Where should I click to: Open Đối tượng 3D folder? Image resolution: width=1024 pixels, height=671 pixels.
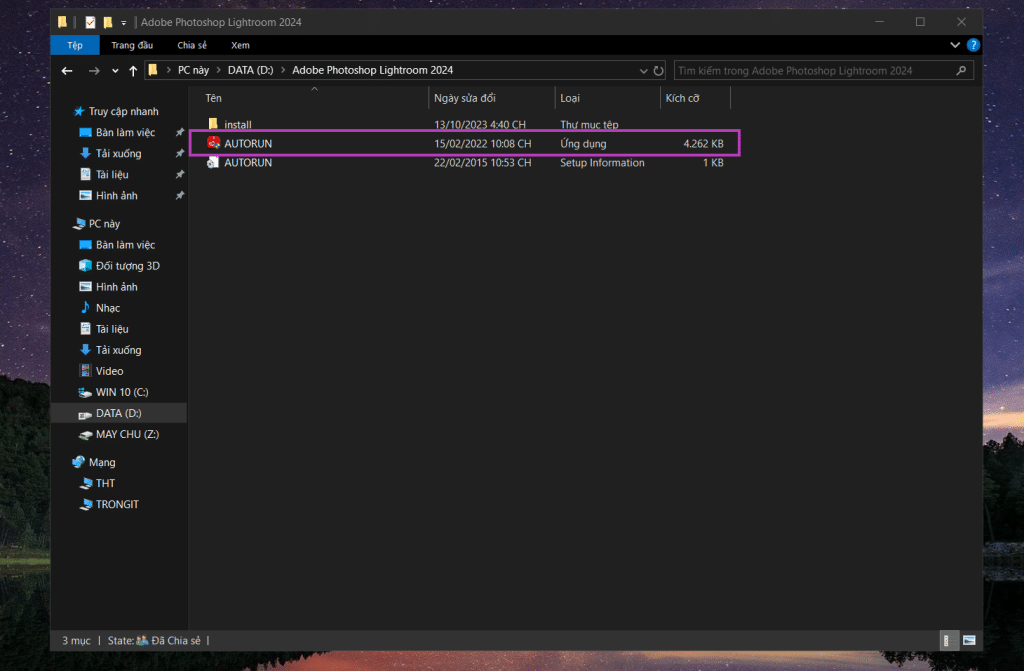coord(120,266)
